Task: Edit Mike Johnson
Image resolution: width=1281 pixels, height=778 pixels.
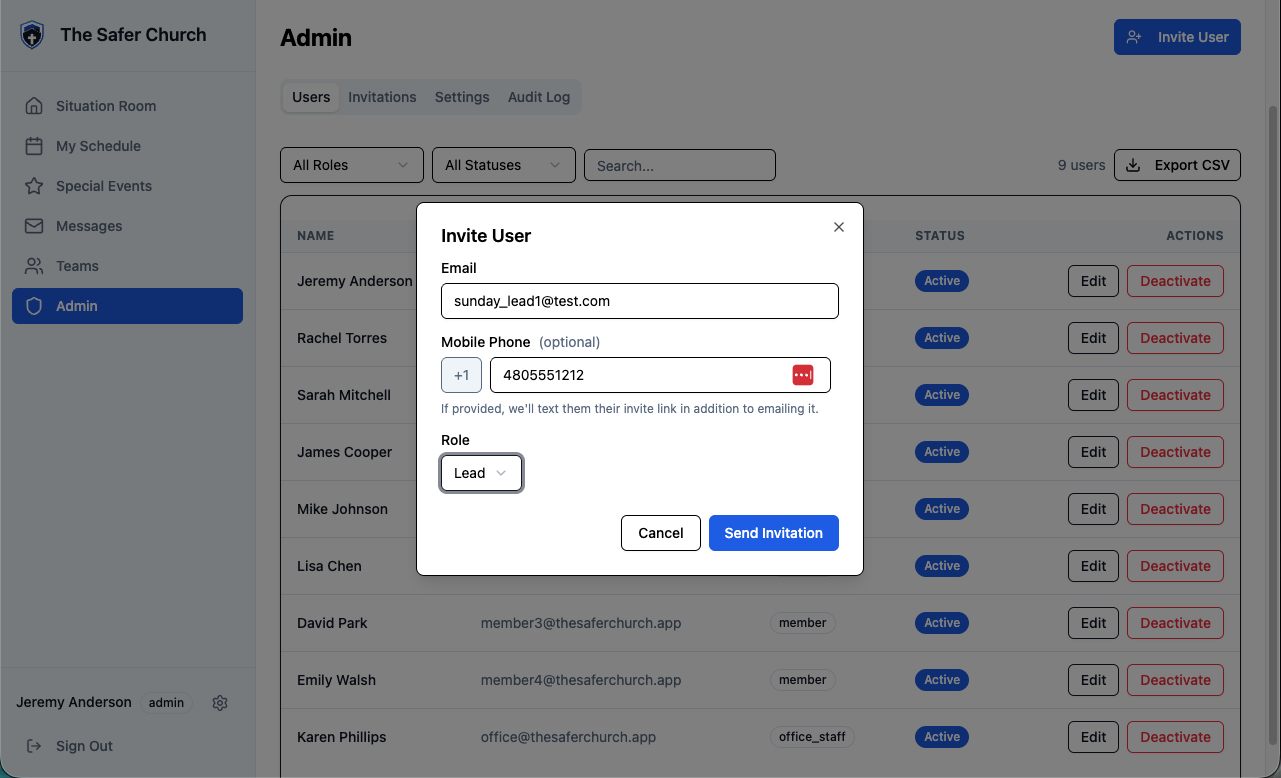Action: tap(1094, 509)
